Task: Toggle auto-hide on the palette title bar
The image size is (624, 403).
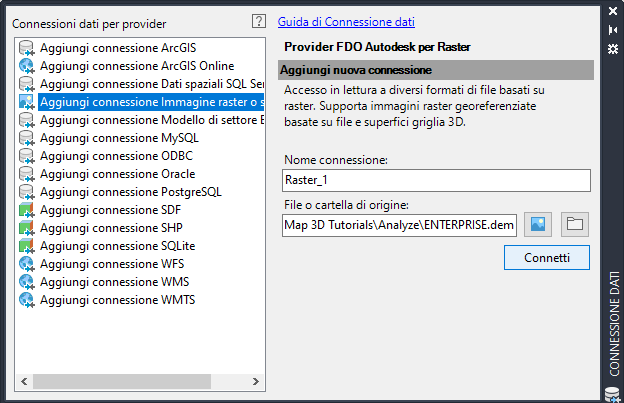Action: (x=613, y=30)
